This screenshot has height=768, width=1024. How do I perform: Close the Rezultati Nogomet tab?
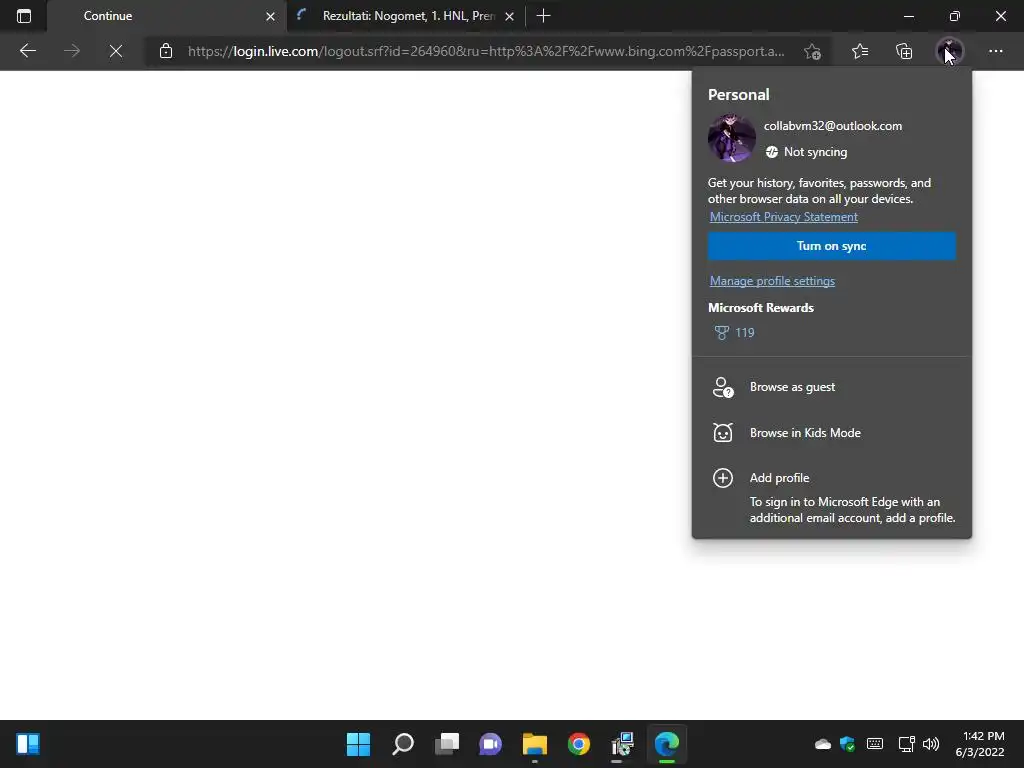pos(509,16)
